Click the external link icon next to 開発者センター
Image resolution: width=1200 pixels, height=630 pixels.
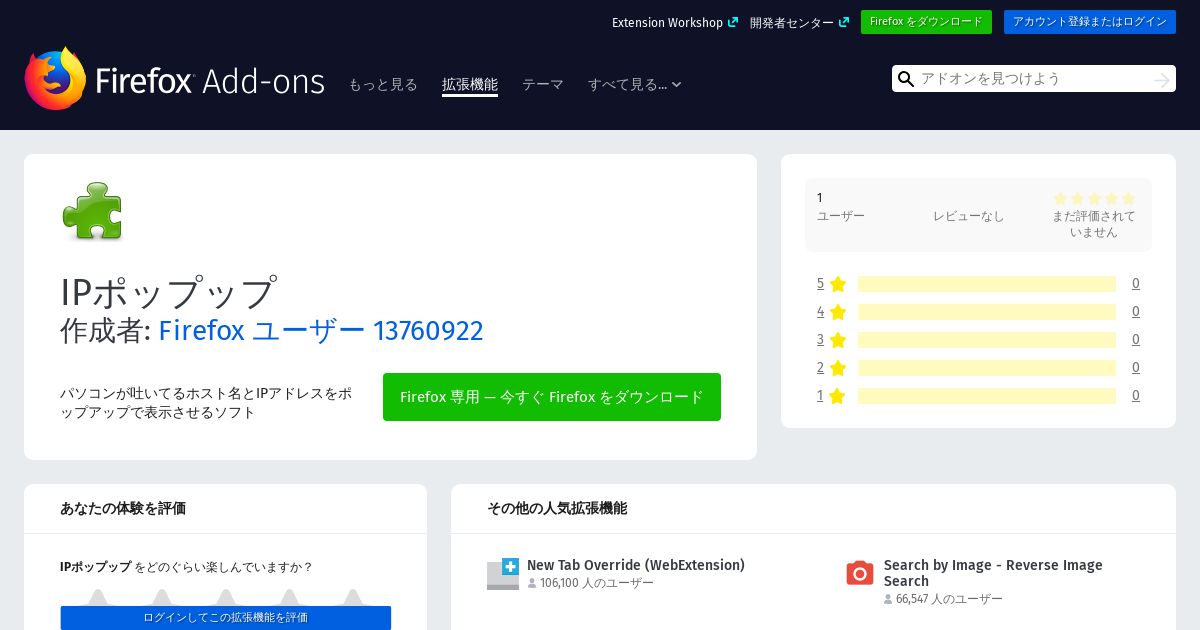844,22
